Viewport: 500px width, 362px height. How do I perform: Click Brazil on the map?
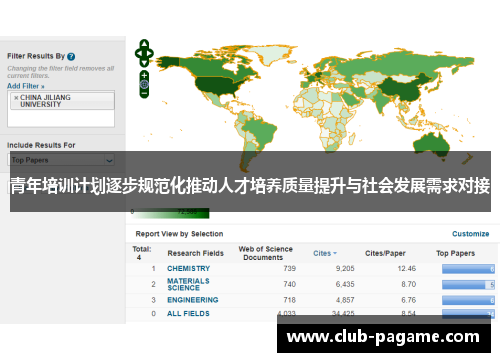[262, 131]
